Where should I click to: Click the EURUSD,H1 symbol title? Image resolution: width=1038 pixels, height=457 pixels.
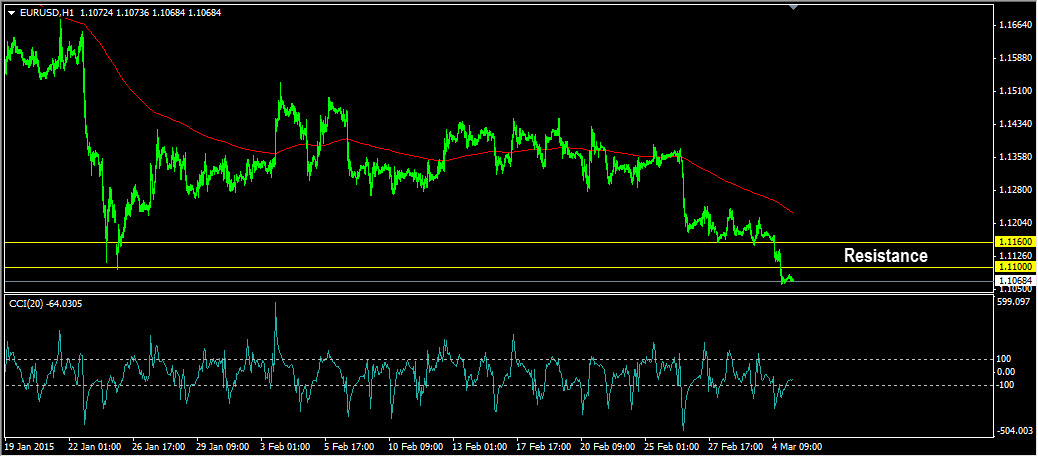pos(47,12)
